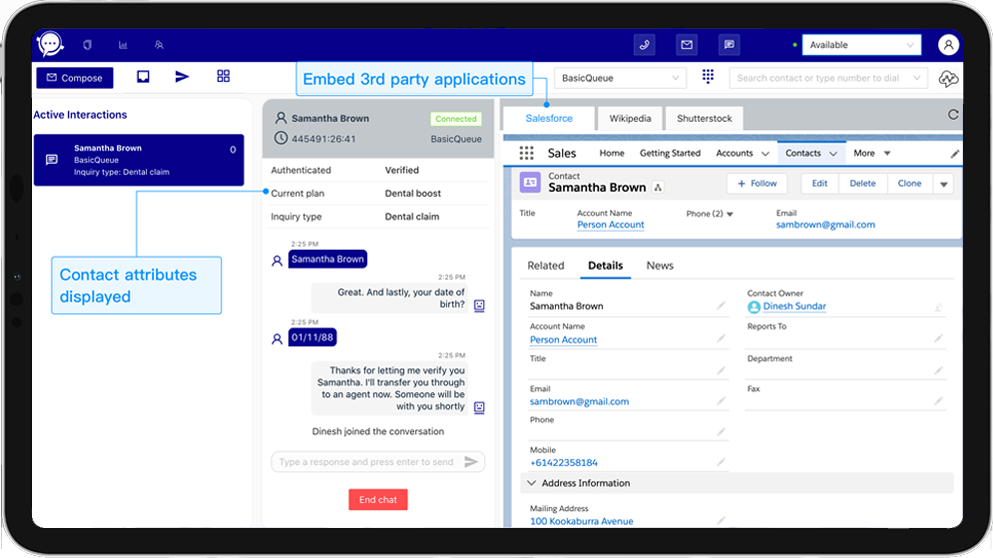Edit the Account Name field pencil
This screenshot has width=993, height=558.
click(x=721, y=339)
